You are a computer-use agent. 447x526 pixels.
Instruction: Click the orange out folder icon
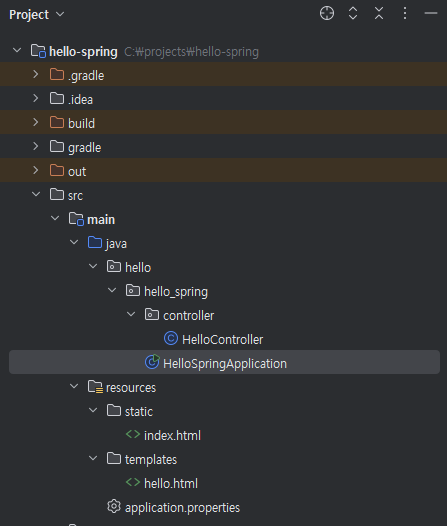[57, 170]
